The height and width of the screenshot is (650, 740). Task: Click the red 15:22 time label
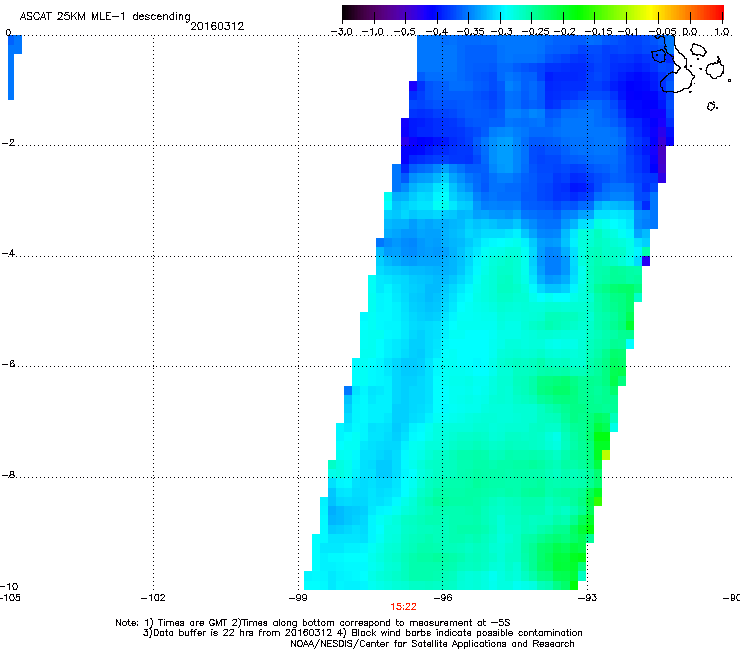404,607
